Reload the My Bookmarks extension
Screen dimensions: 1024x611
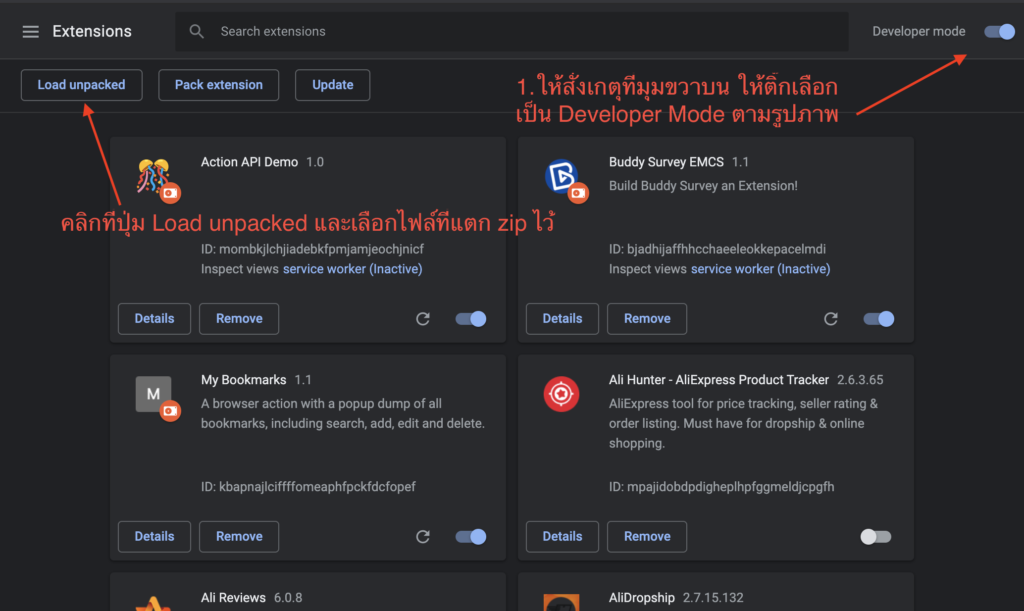point(423,537)
